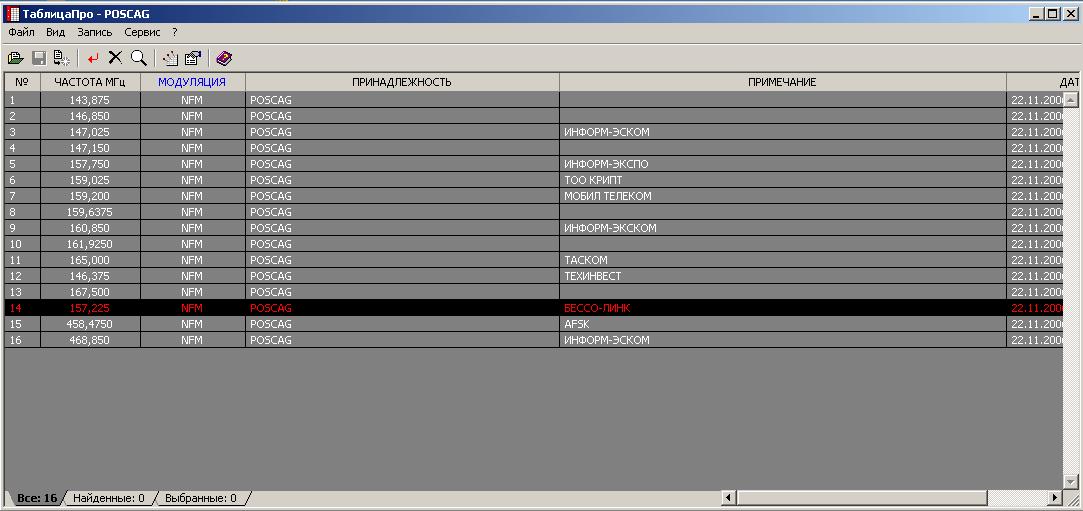Viewport: 1083px width, 511px height.
Task: Select frequency cell 167,500
Action: coord(90,292)
